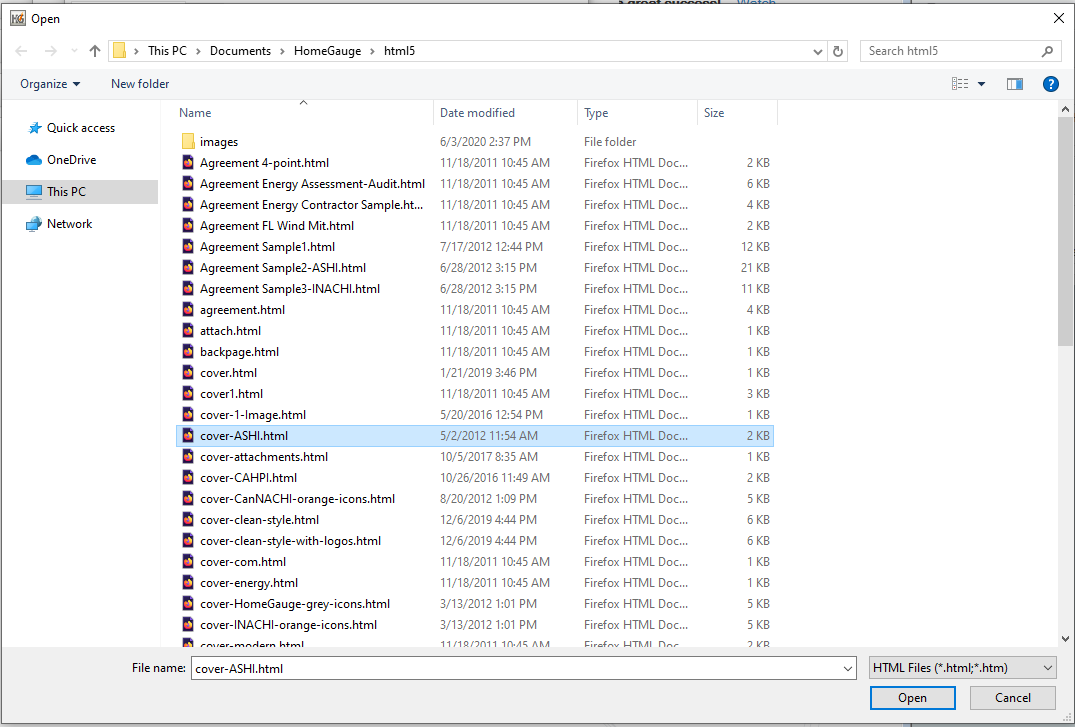Click the New folder button
This screenshot has height=727, width=1075.
(x=140, y=84)
